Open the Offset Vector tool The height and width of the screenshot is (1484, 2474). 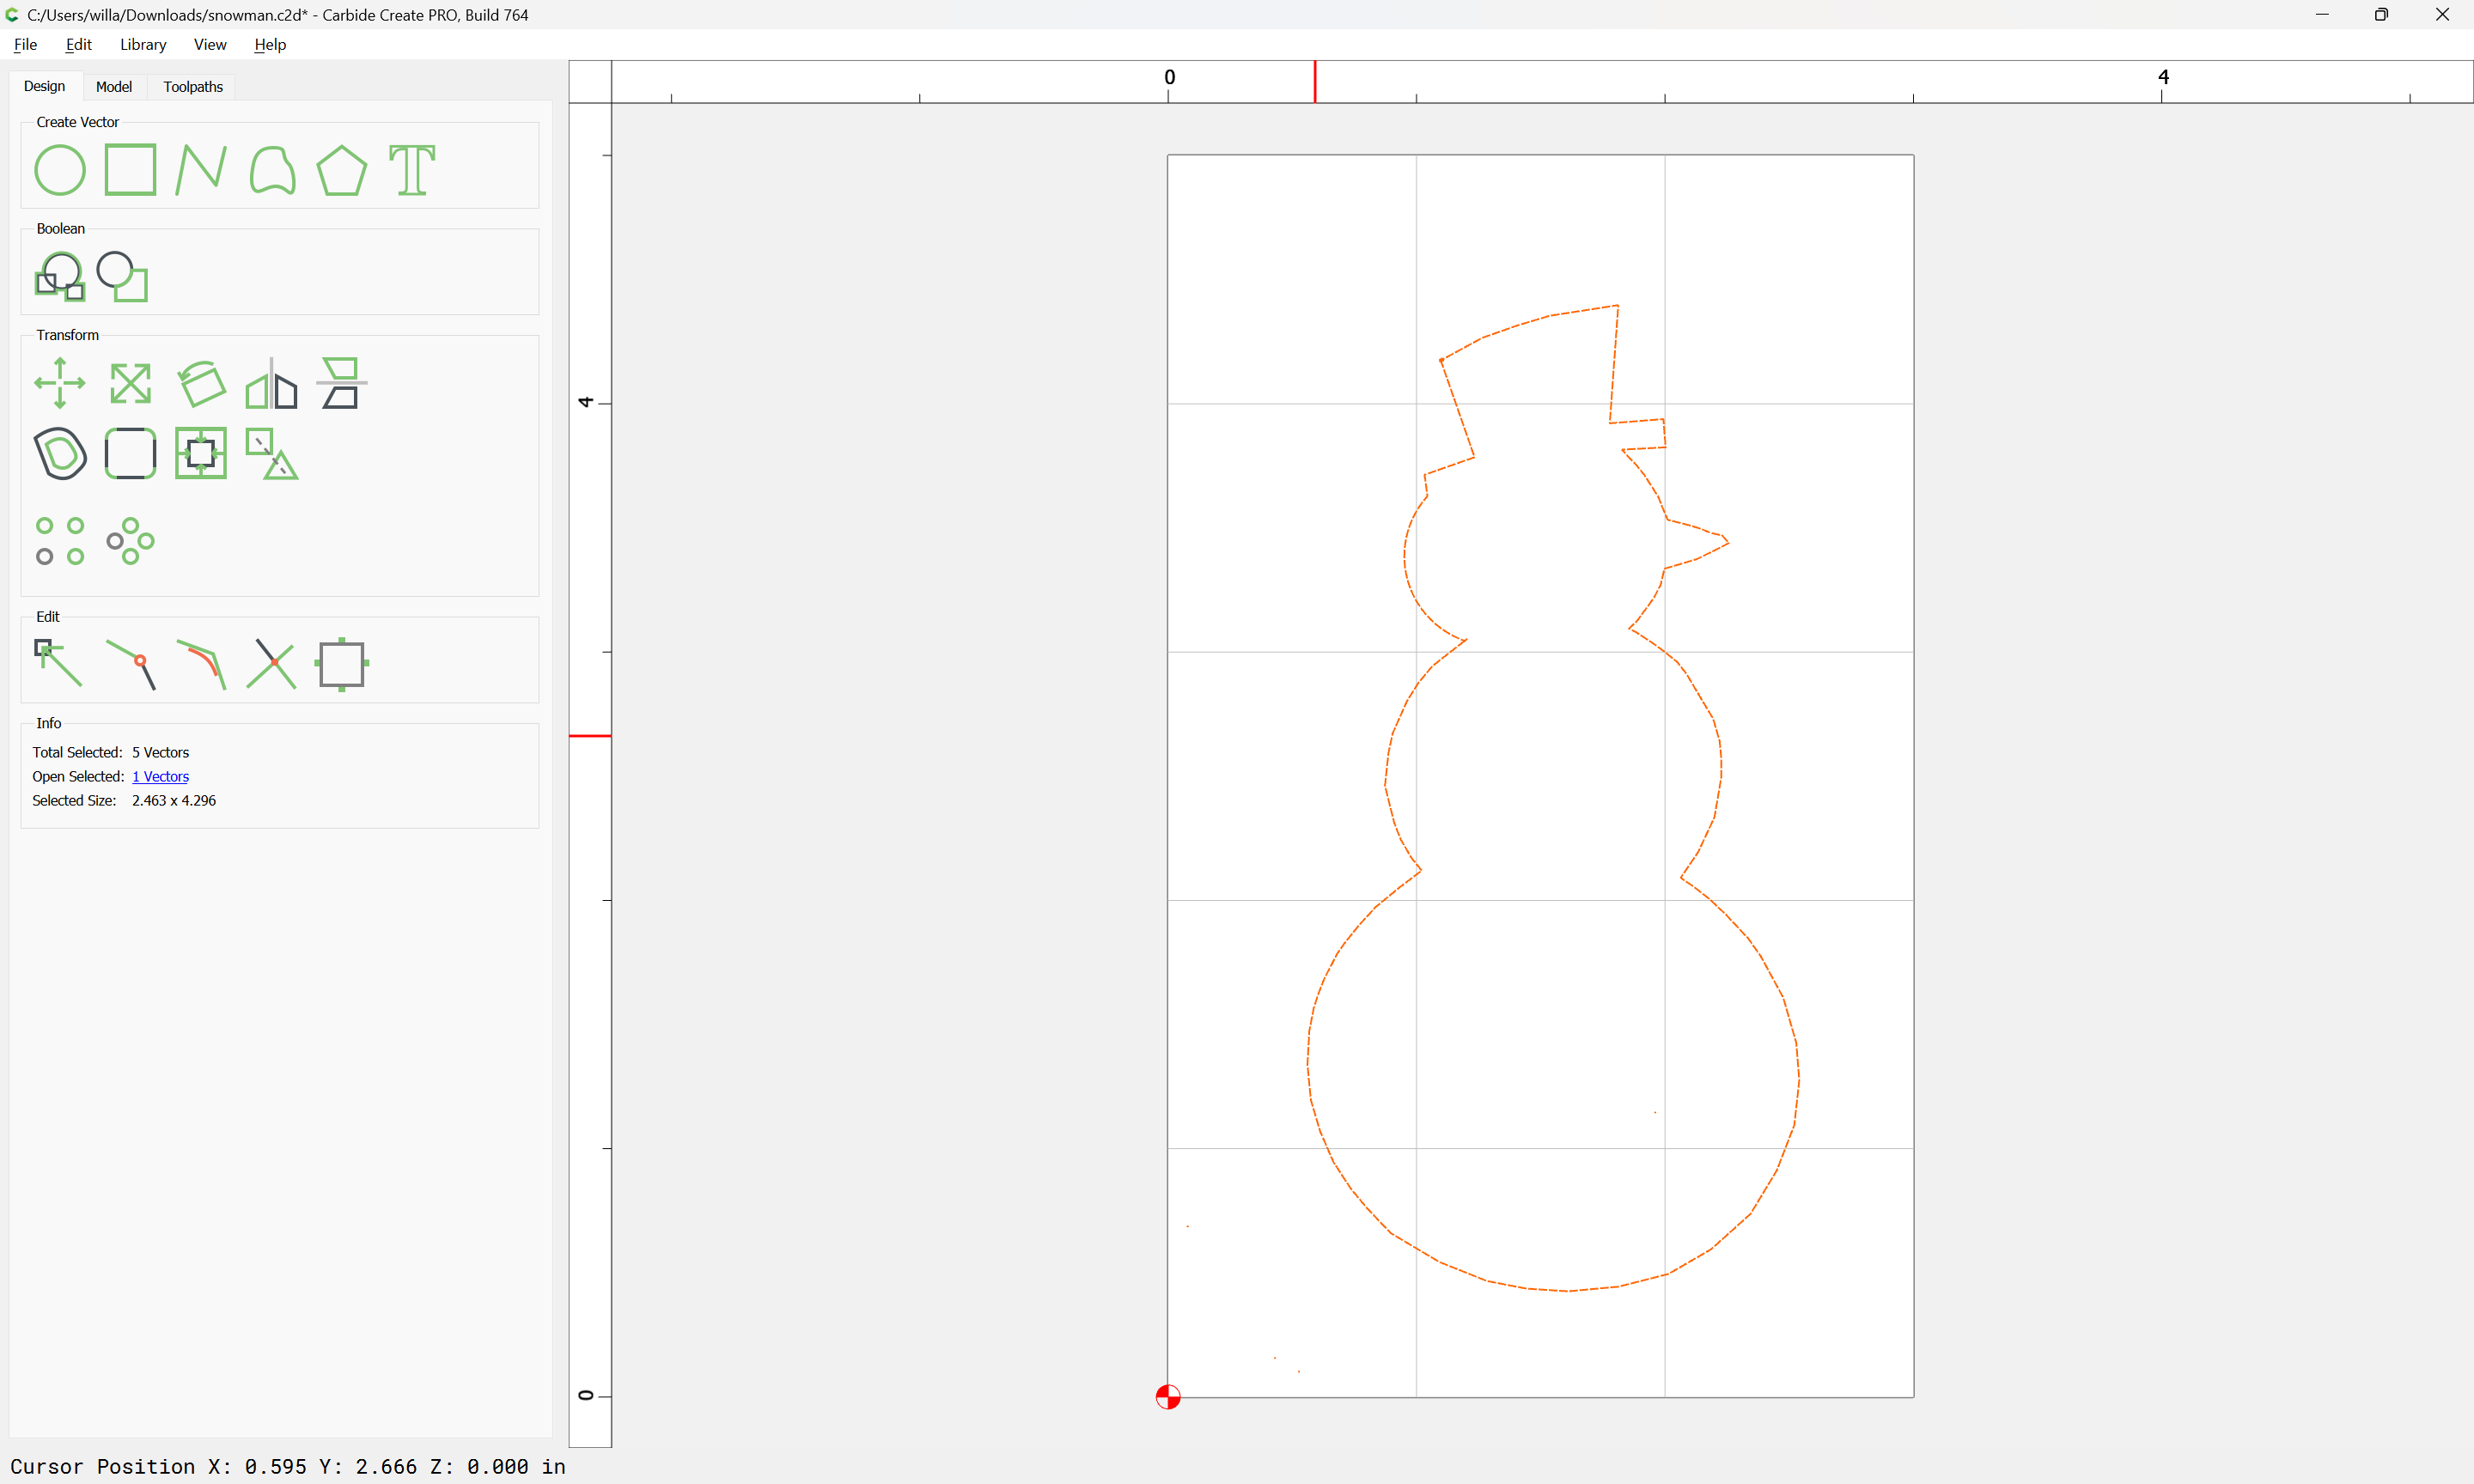point(60,453)
